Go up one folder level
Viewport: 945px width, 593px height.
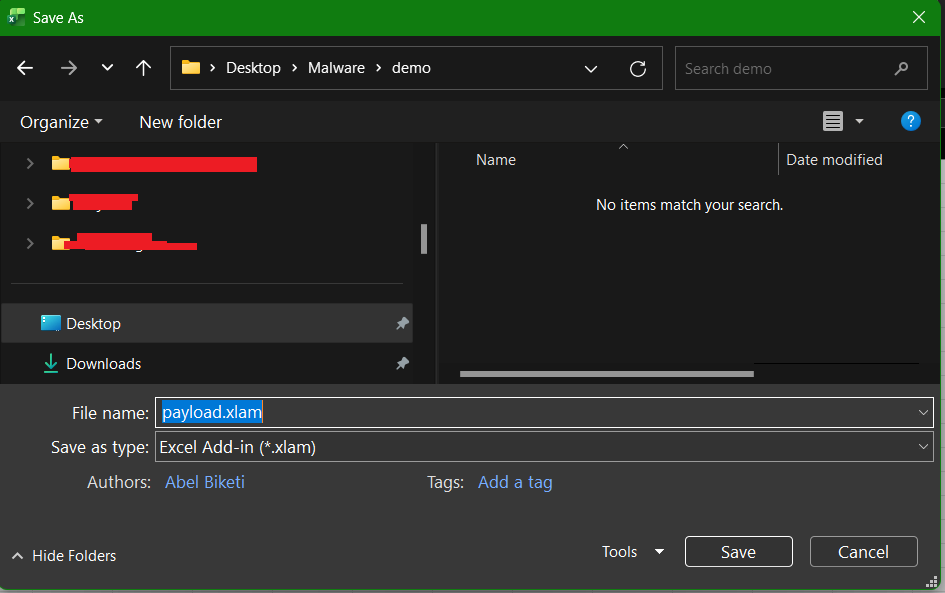143,68
